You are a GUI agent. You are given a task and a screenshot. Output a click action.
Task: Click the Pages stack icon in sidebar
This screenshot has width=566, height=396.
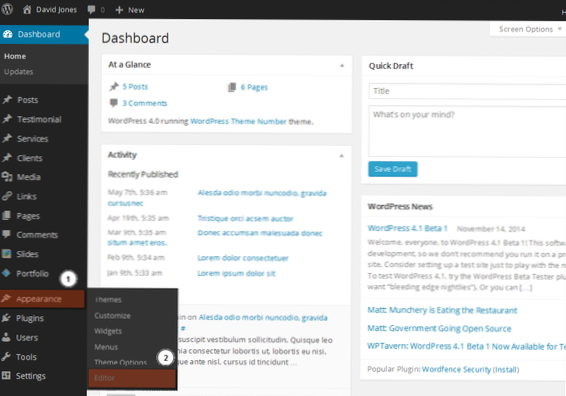(6, 216)
